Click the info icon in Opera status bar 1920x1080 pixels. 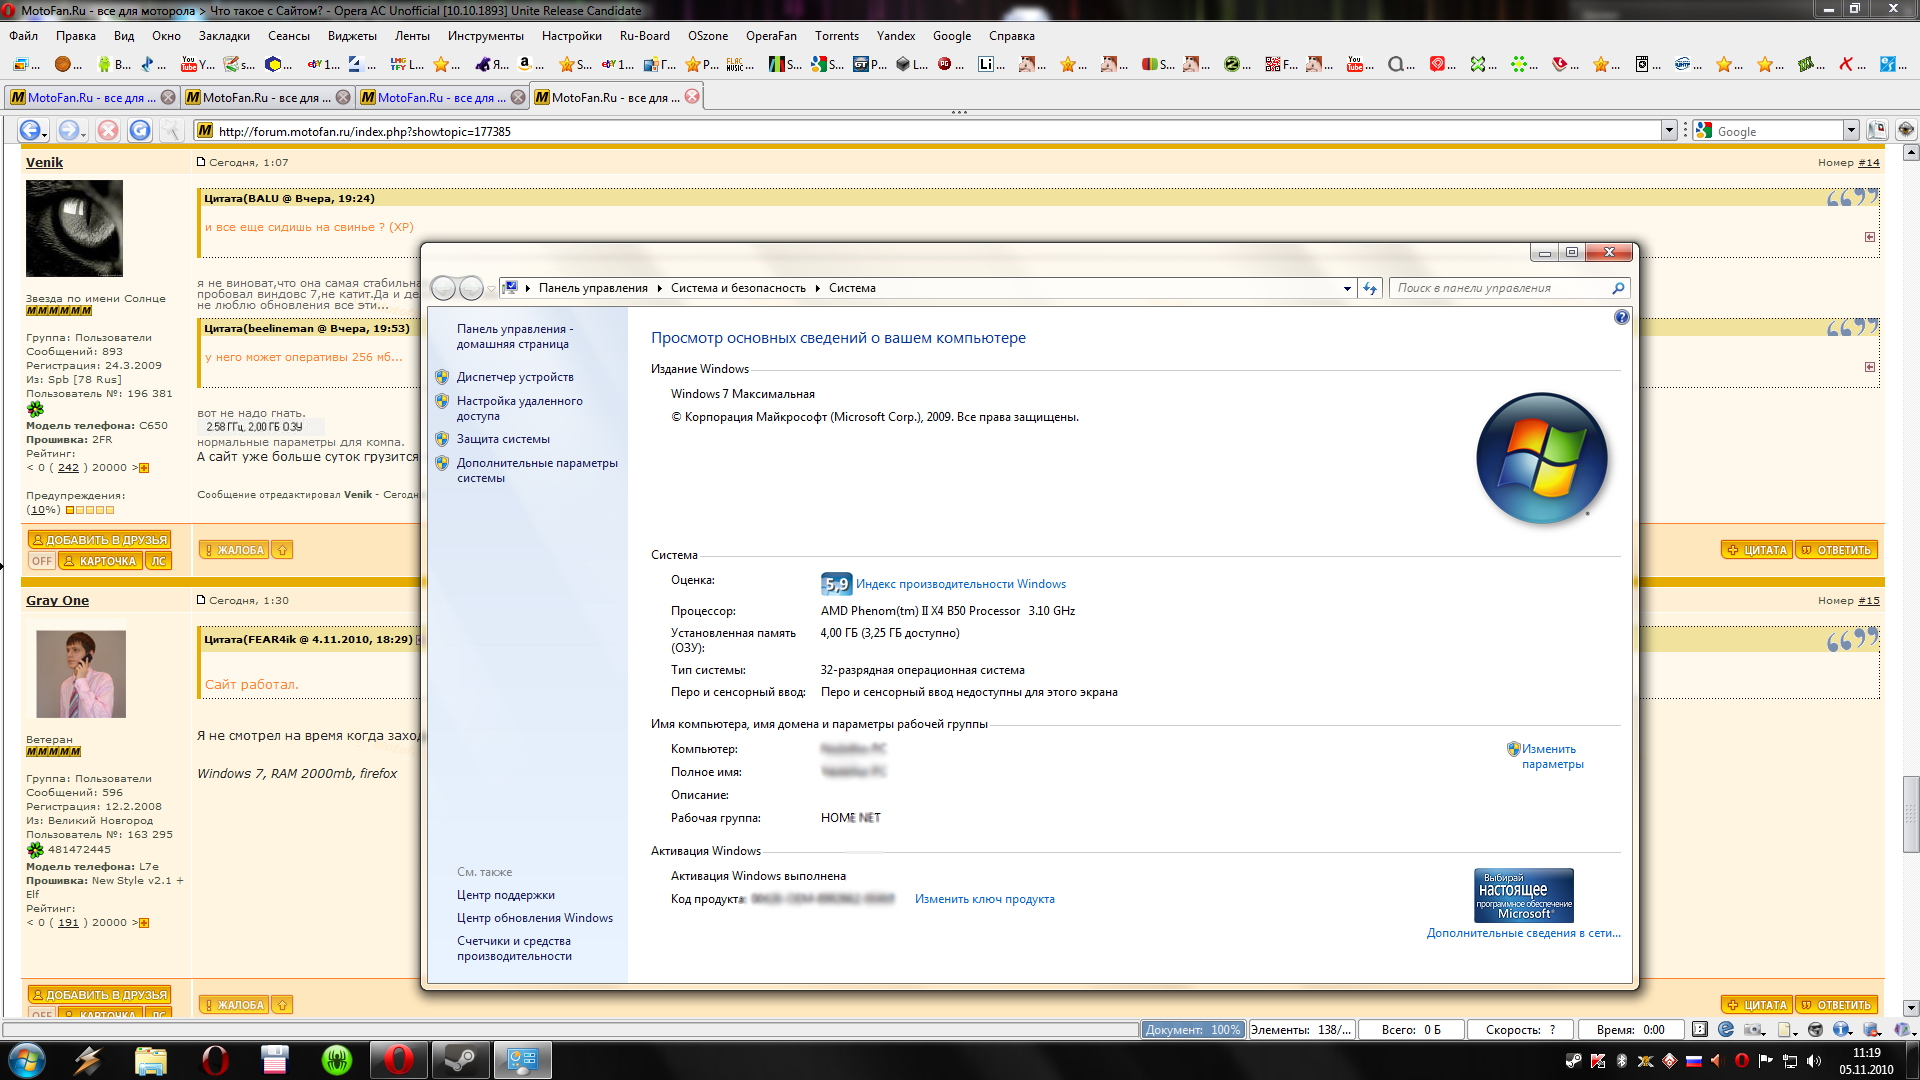click(1842, 1030)
